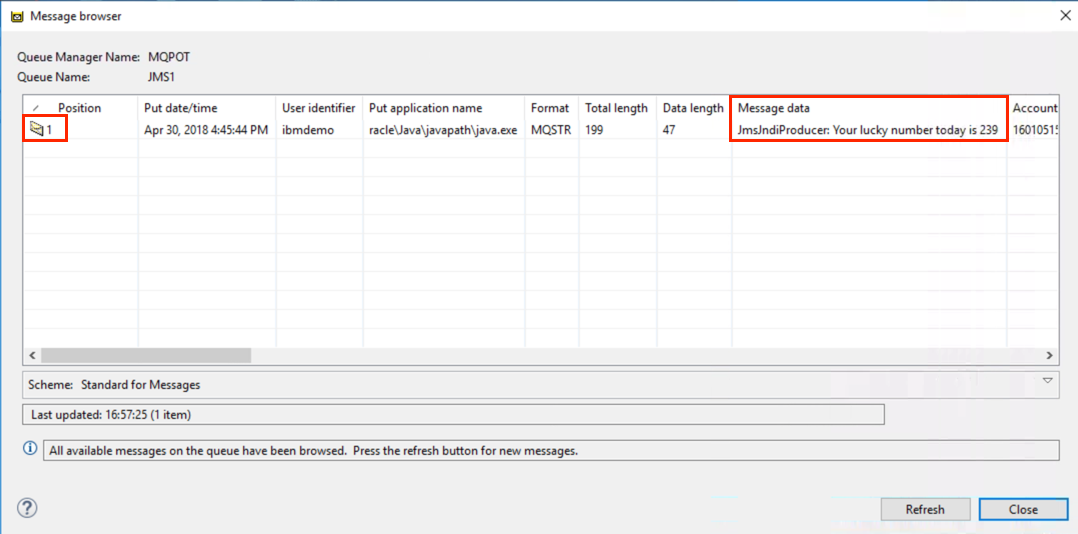Click the help question mark icon

(x=26, y=508)
